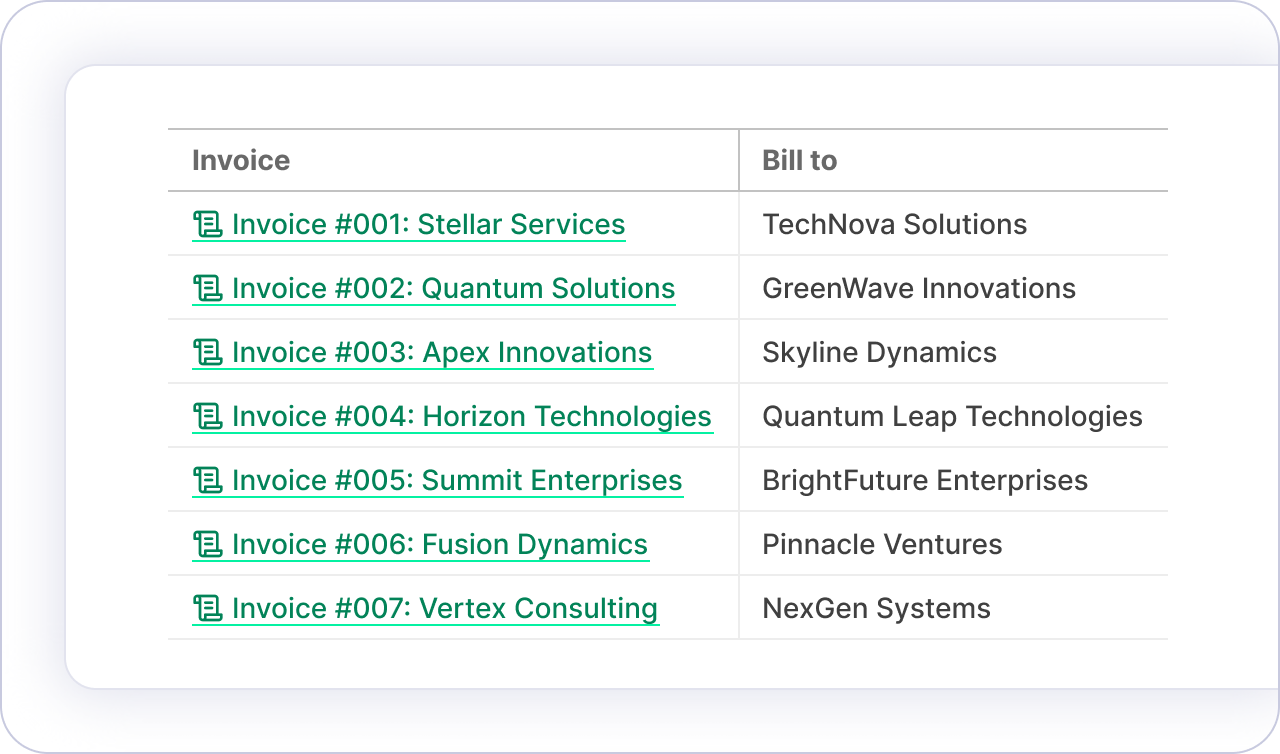1280x754 pixels.
Task: Open Invoice #005: Summit Enterprises link
Action: [x=456, y=480]
